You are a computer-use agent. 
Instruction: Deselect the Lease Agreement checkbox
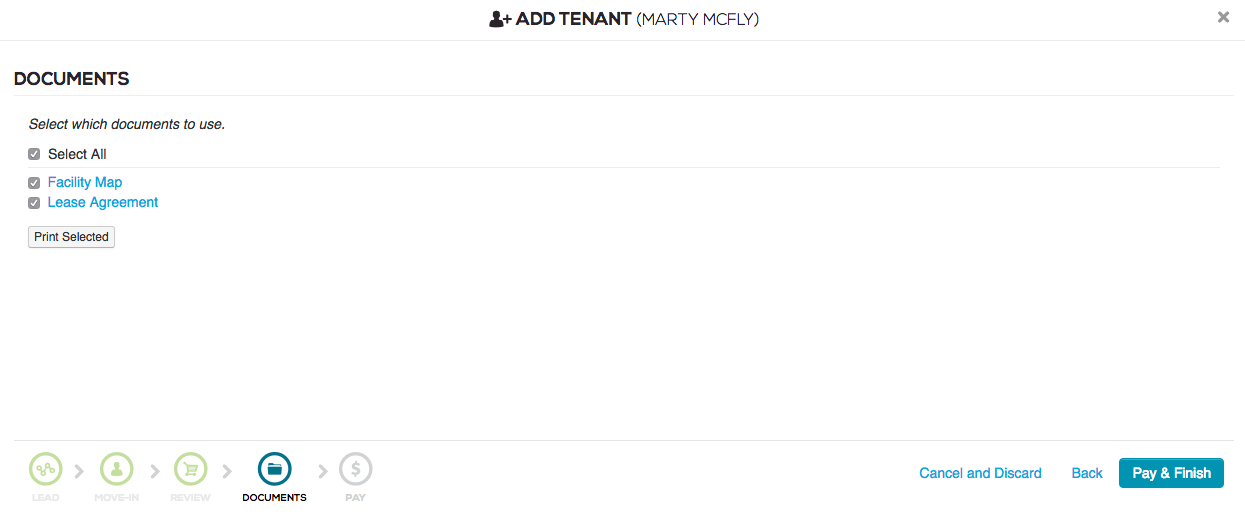click(x=34, y=203)
